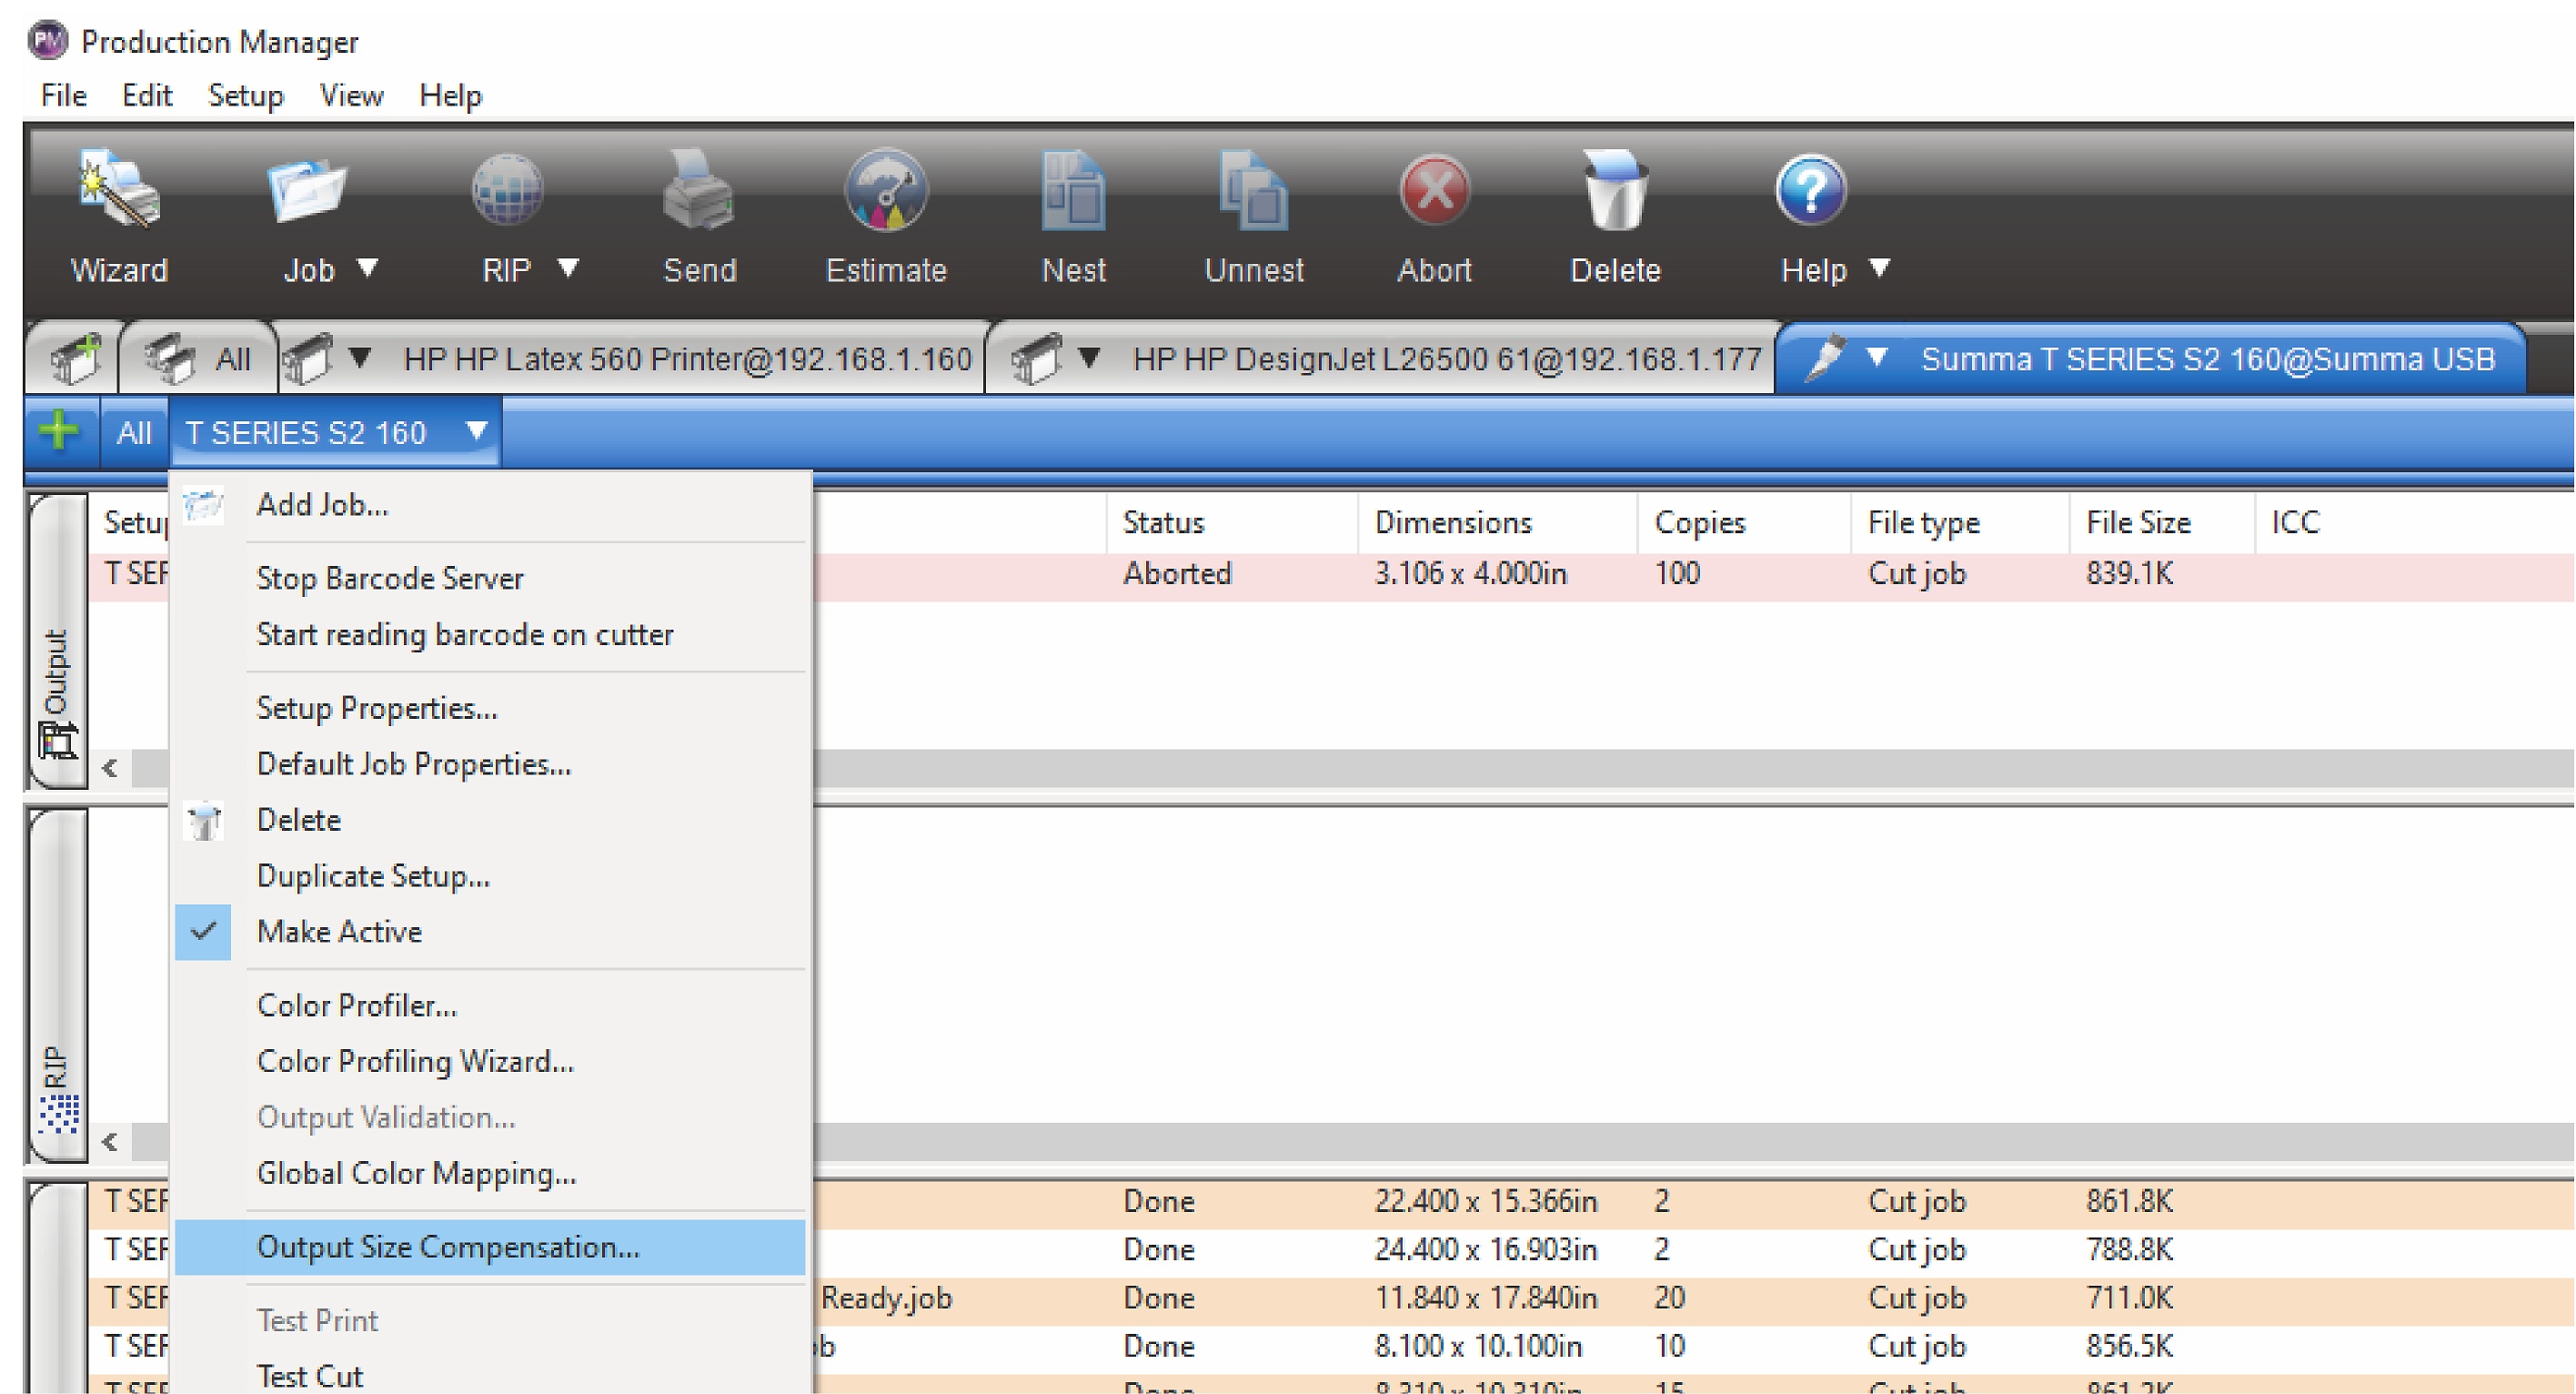Switch to Summa T SERIES S2 160 tab

(x=2150, y=358)
